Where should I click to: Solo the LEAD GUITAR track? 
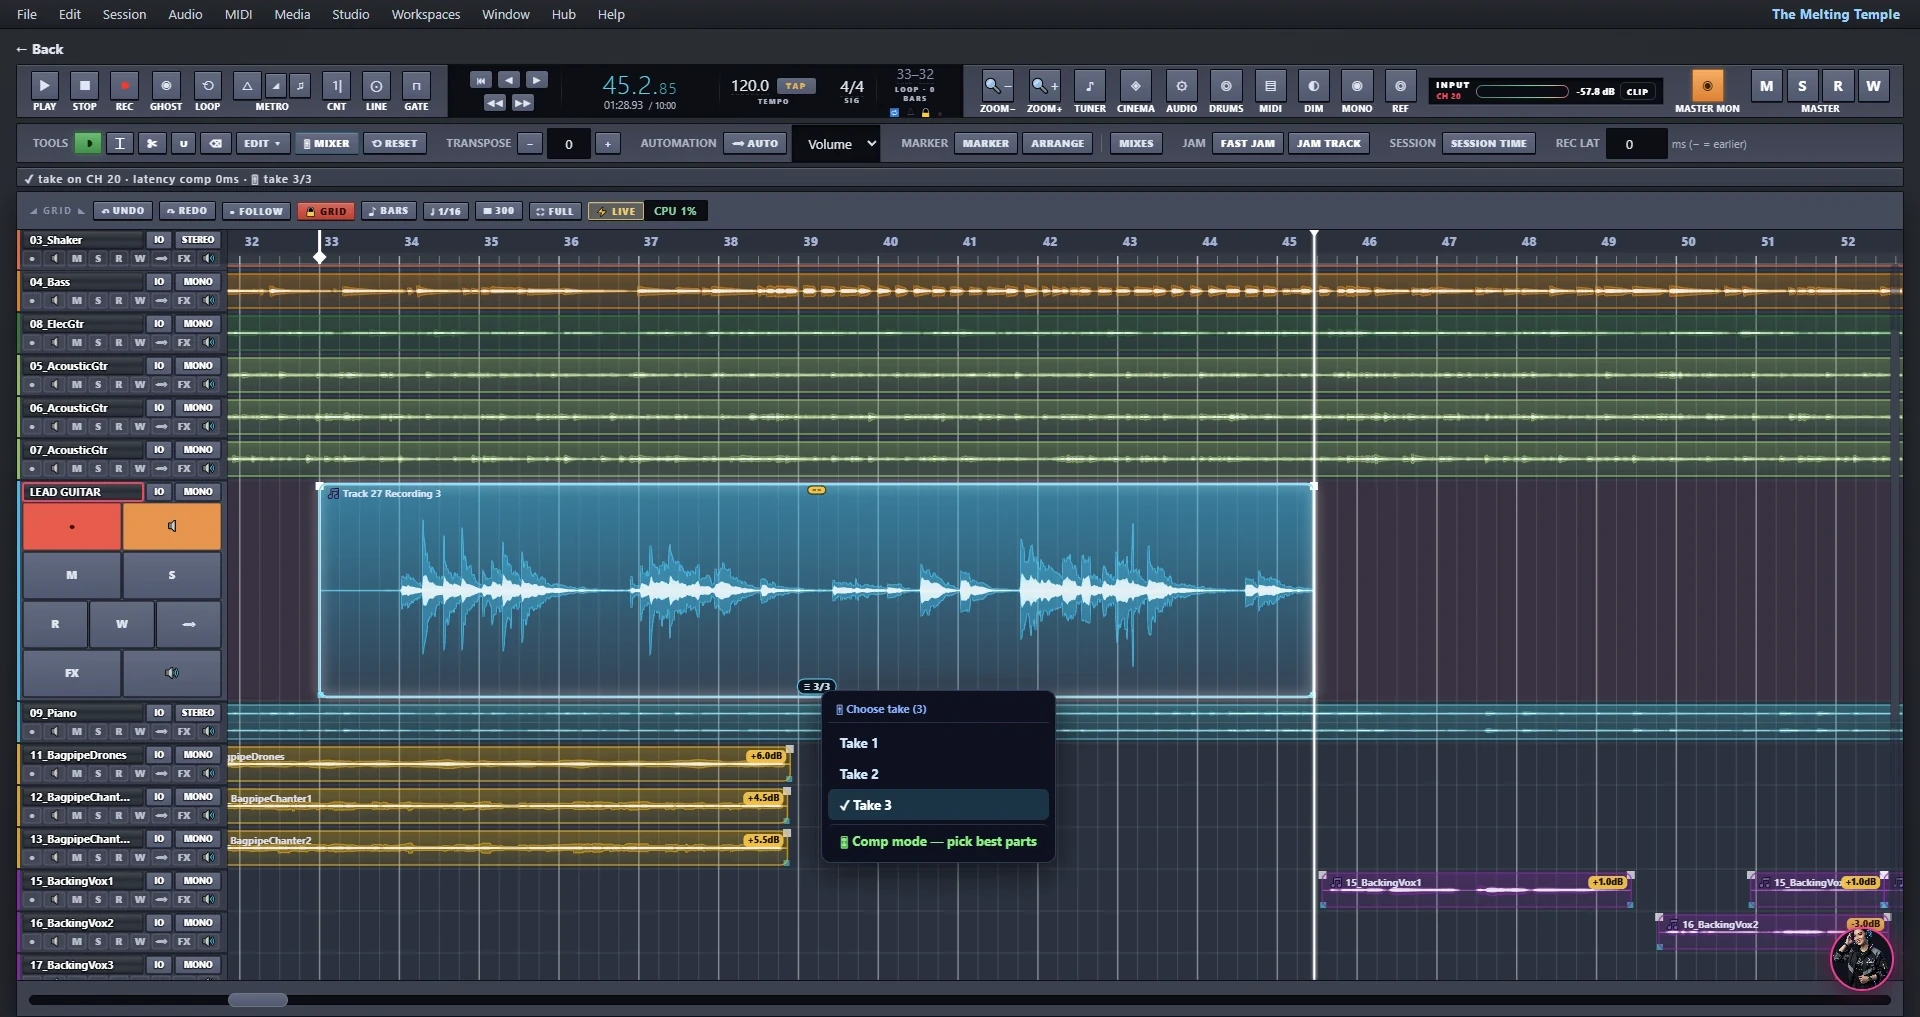[172, 575]
